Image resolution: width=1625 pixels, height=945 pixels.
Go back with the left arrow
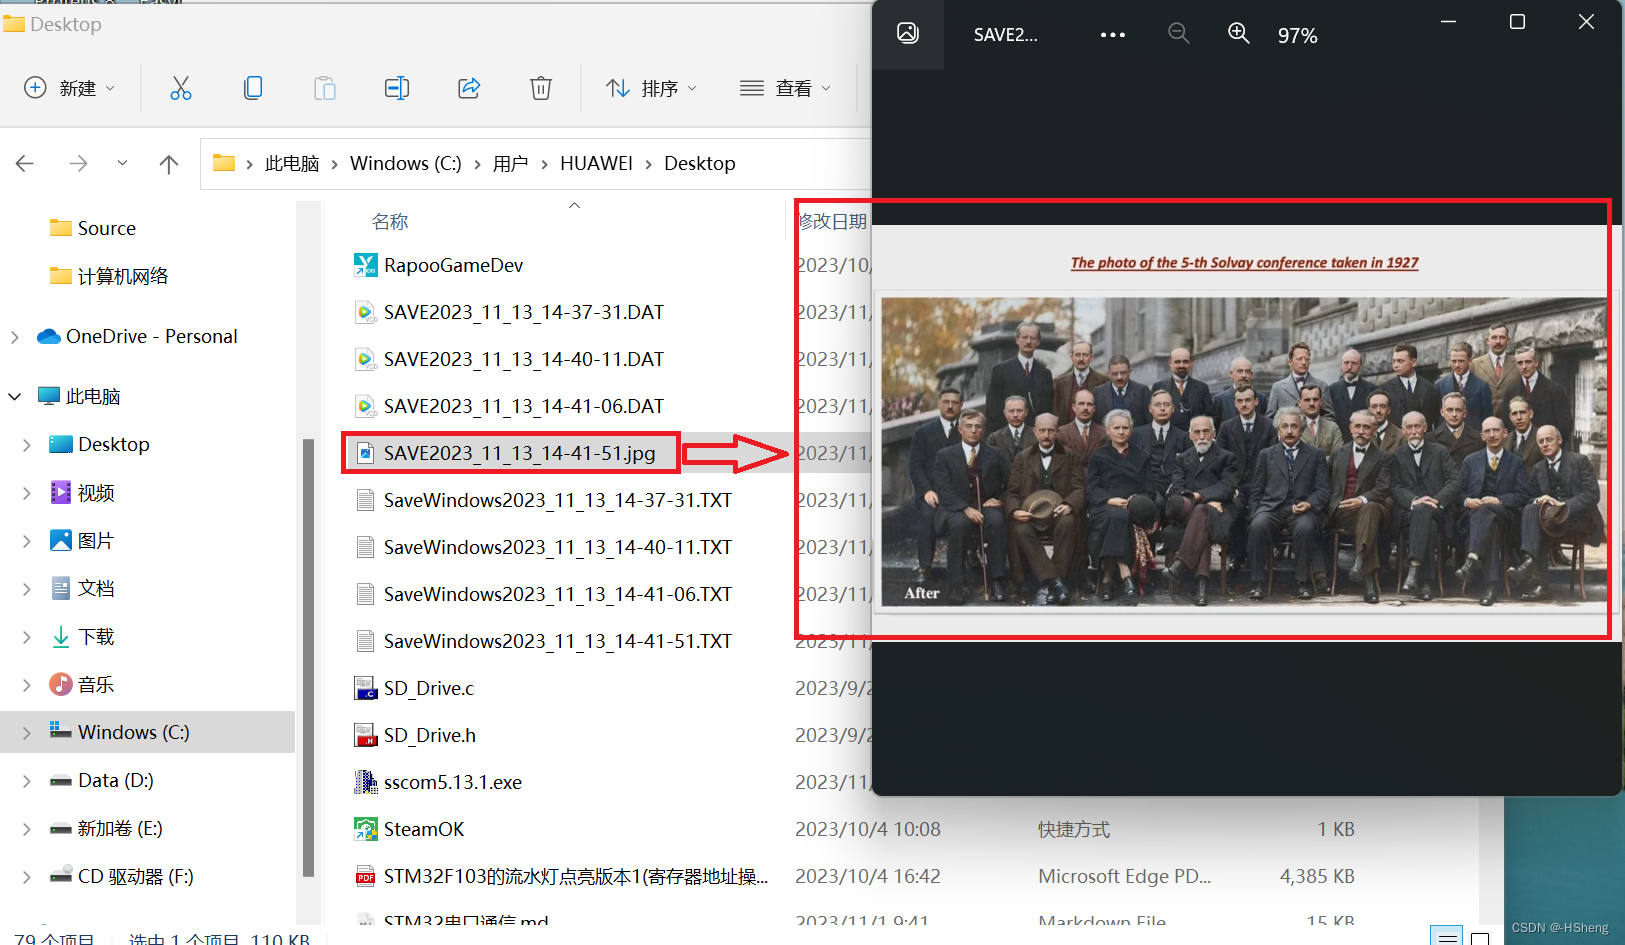[25, 163]
